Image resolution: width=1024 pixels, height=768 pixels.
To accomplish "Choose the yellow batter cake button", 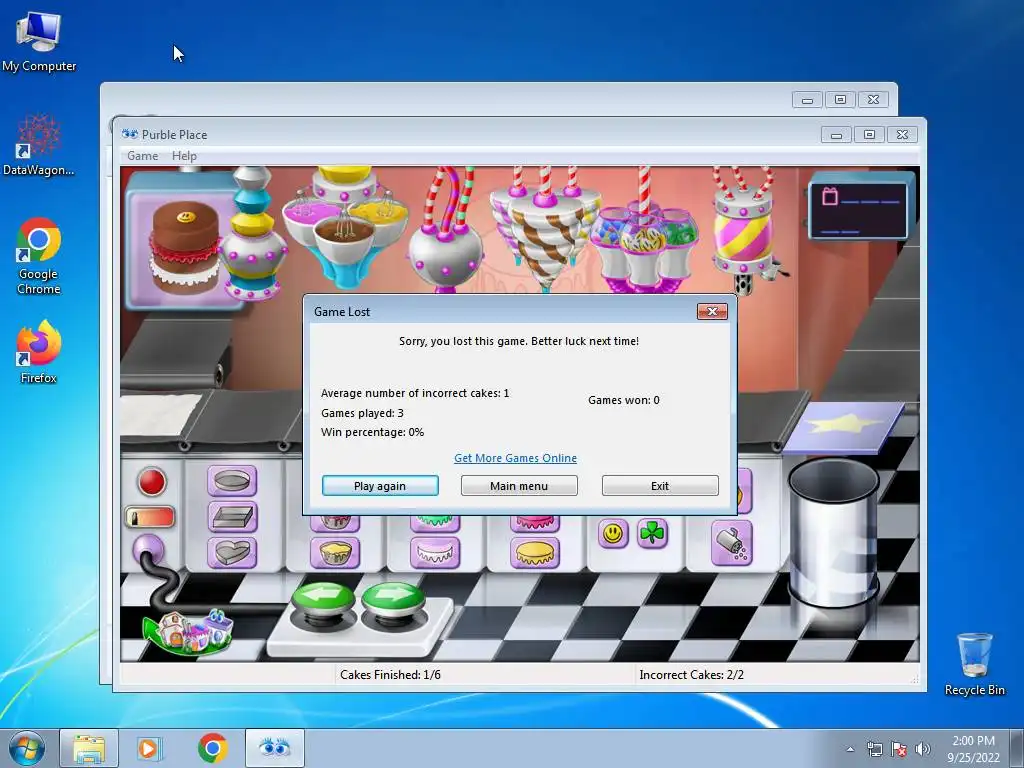I will (335, 553).
